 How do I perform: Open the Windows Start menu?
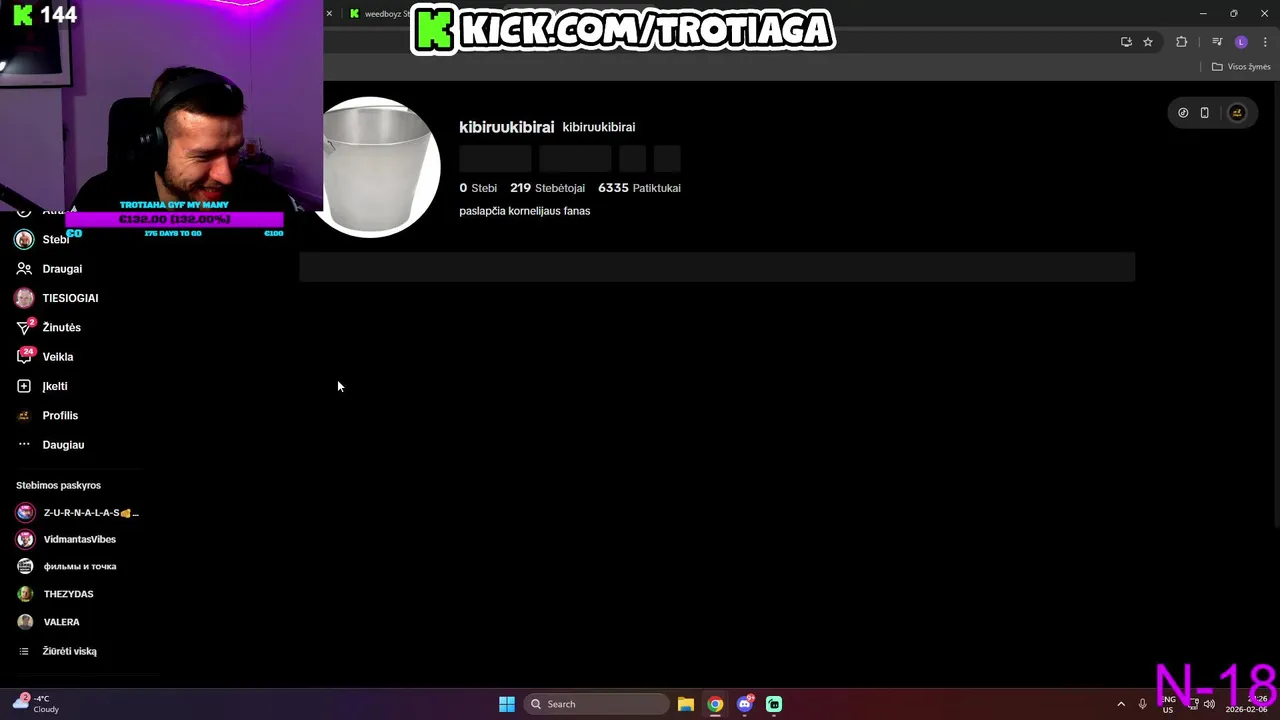coord(507,704)
